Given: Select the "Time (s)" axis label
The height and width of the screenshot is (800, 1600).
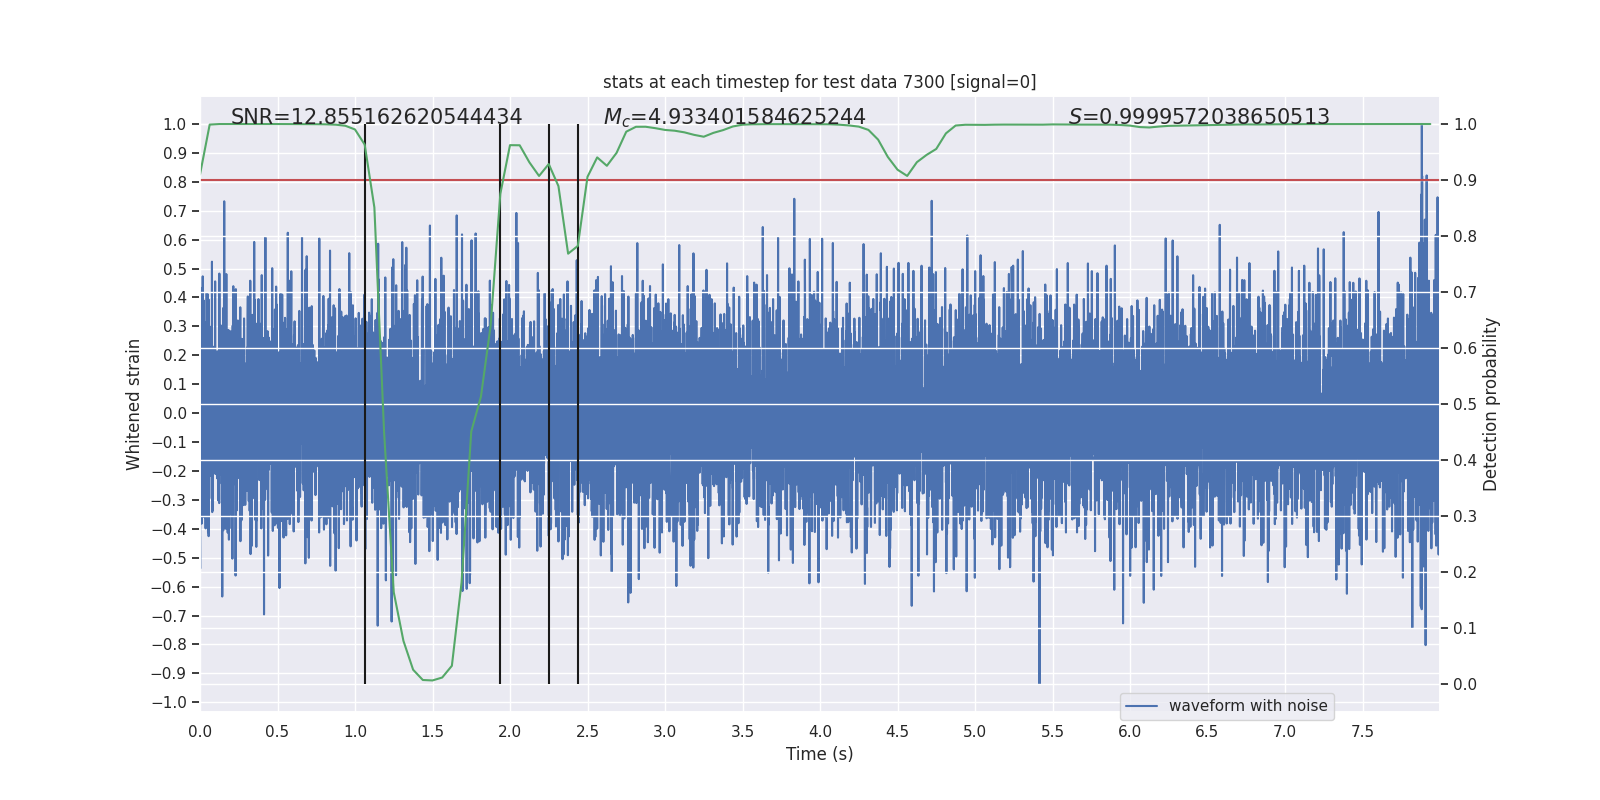Looking at the screenshot, I should tap(819, 754).
